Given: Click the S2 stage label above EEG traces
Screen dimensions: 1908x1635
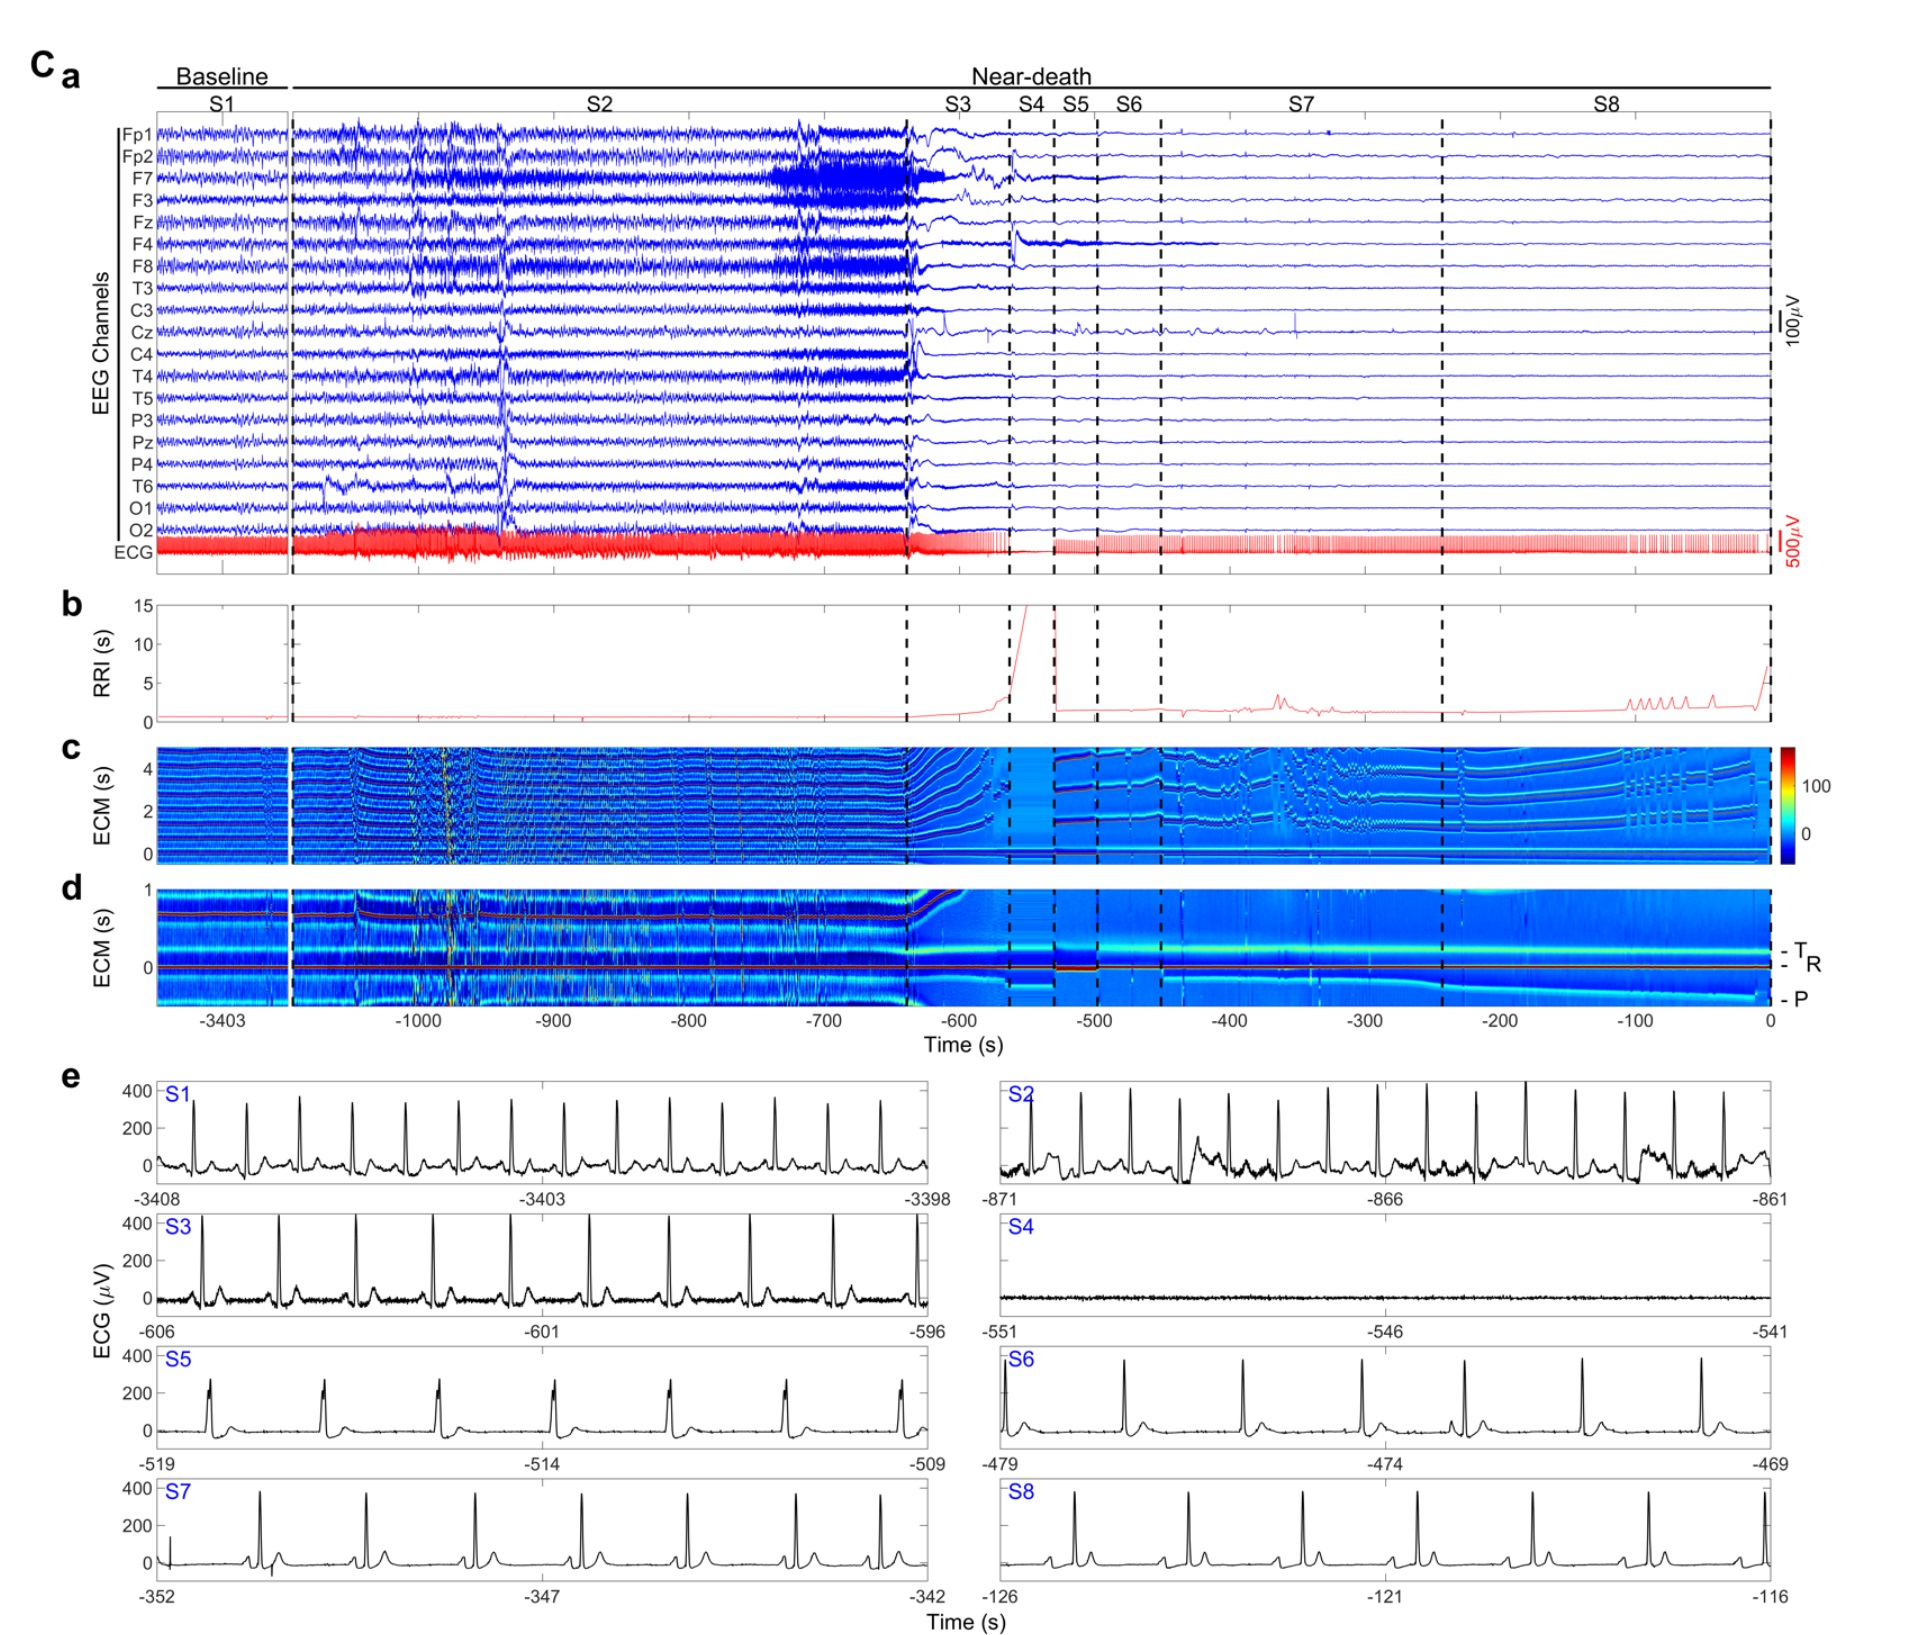Looking at the screenshot, I should click(598, 104).
